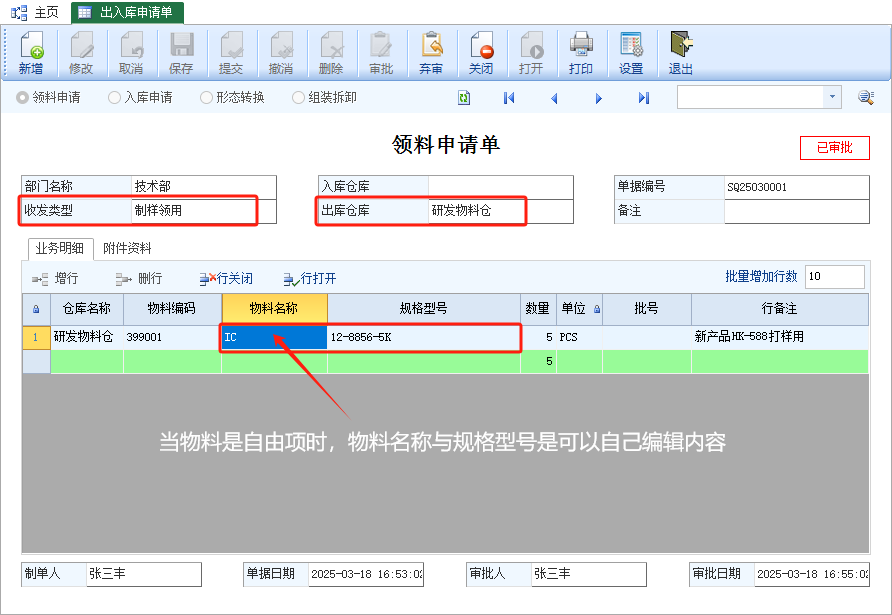Click the unit cell PCS
892x615 pixels.
coord(579,337)
